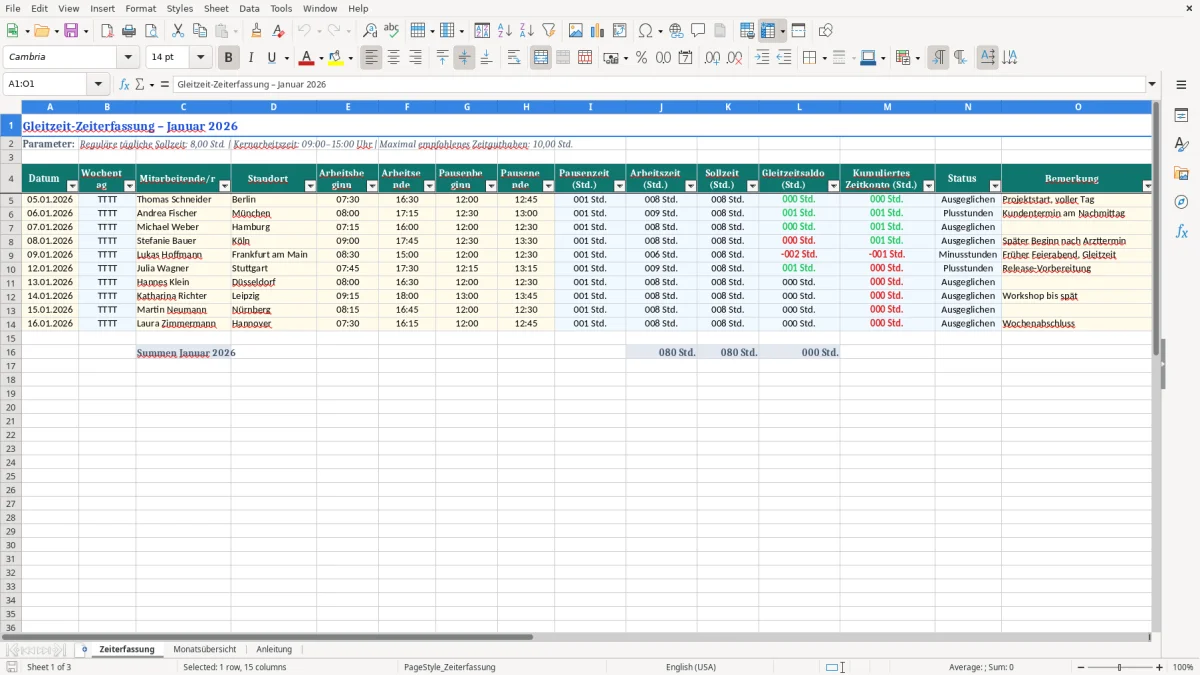
Task: Click the Sort Ascending icon
Action: tap(505, 31)
